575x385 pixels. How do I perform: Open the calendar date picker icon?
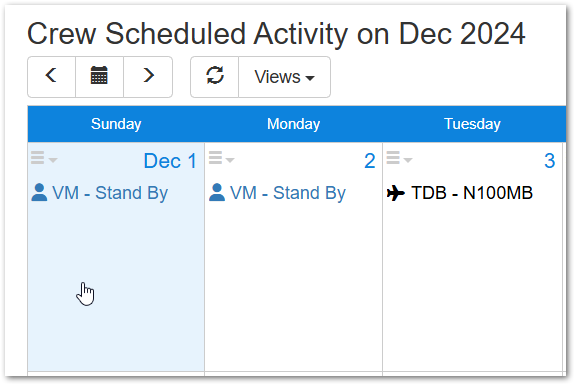click(x=99, y=77)
